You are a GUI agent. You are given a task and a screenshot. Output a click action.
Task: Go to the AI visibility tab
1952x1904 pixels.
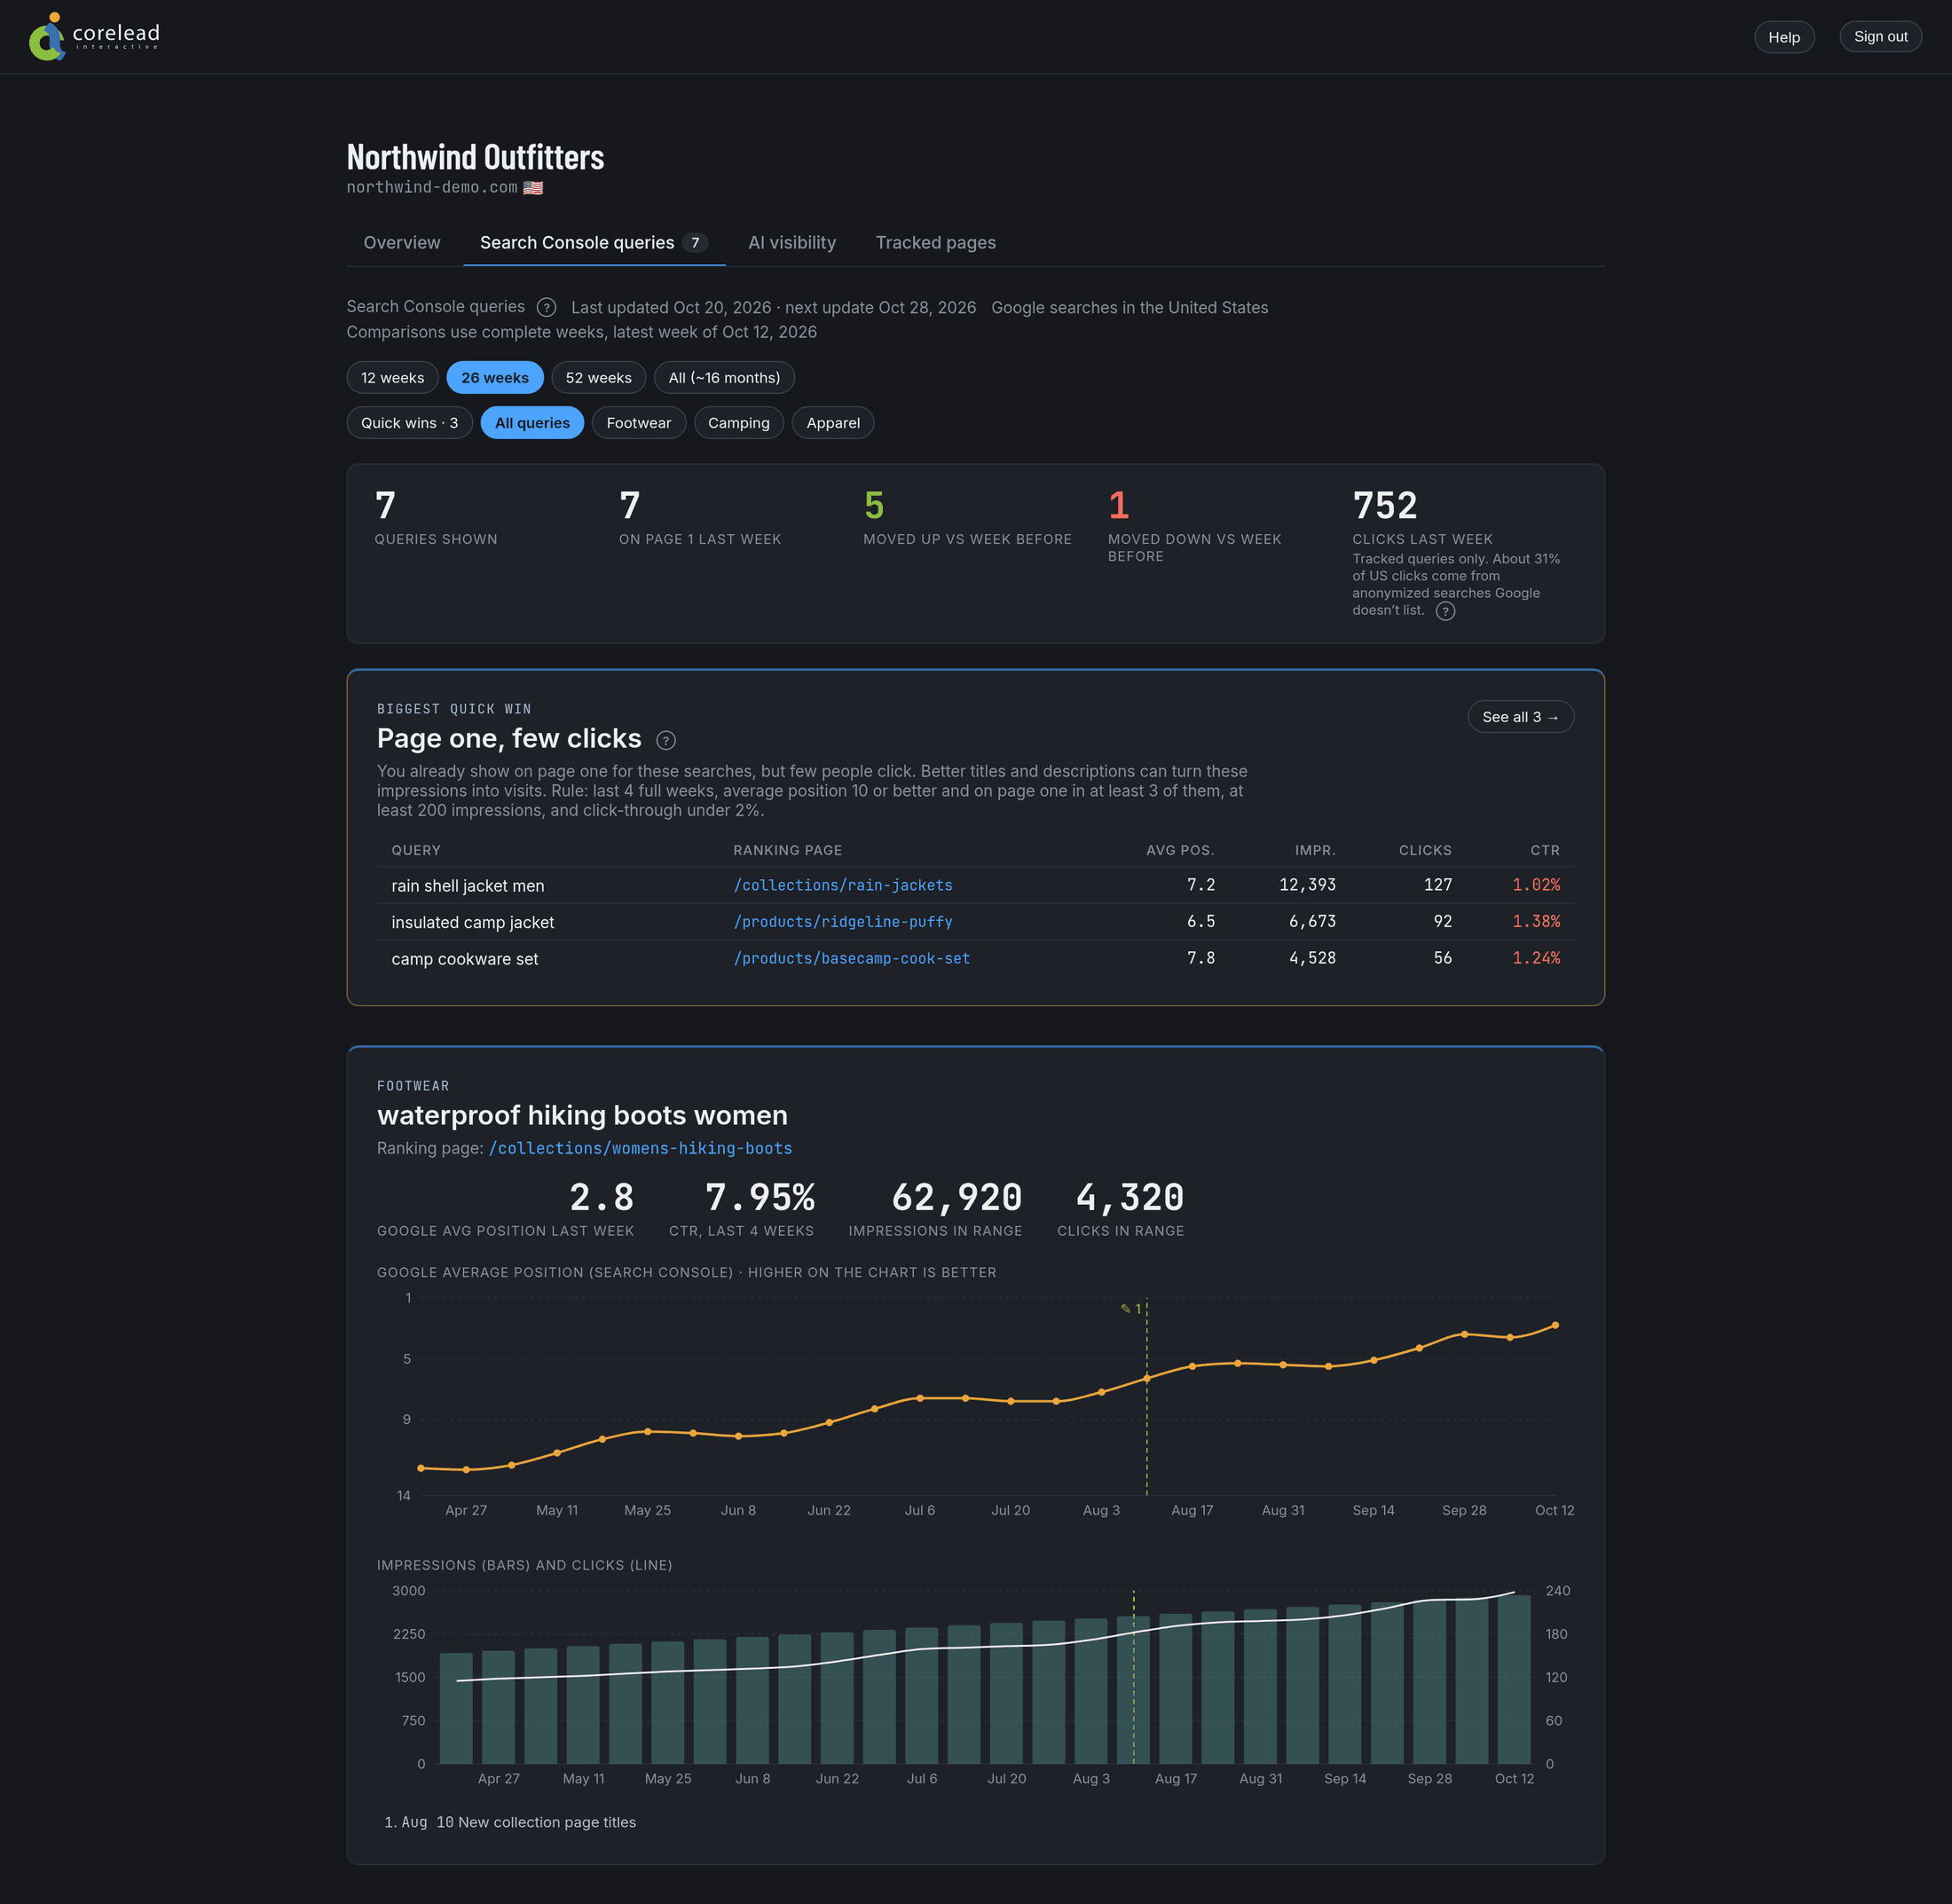click(792, 243)
